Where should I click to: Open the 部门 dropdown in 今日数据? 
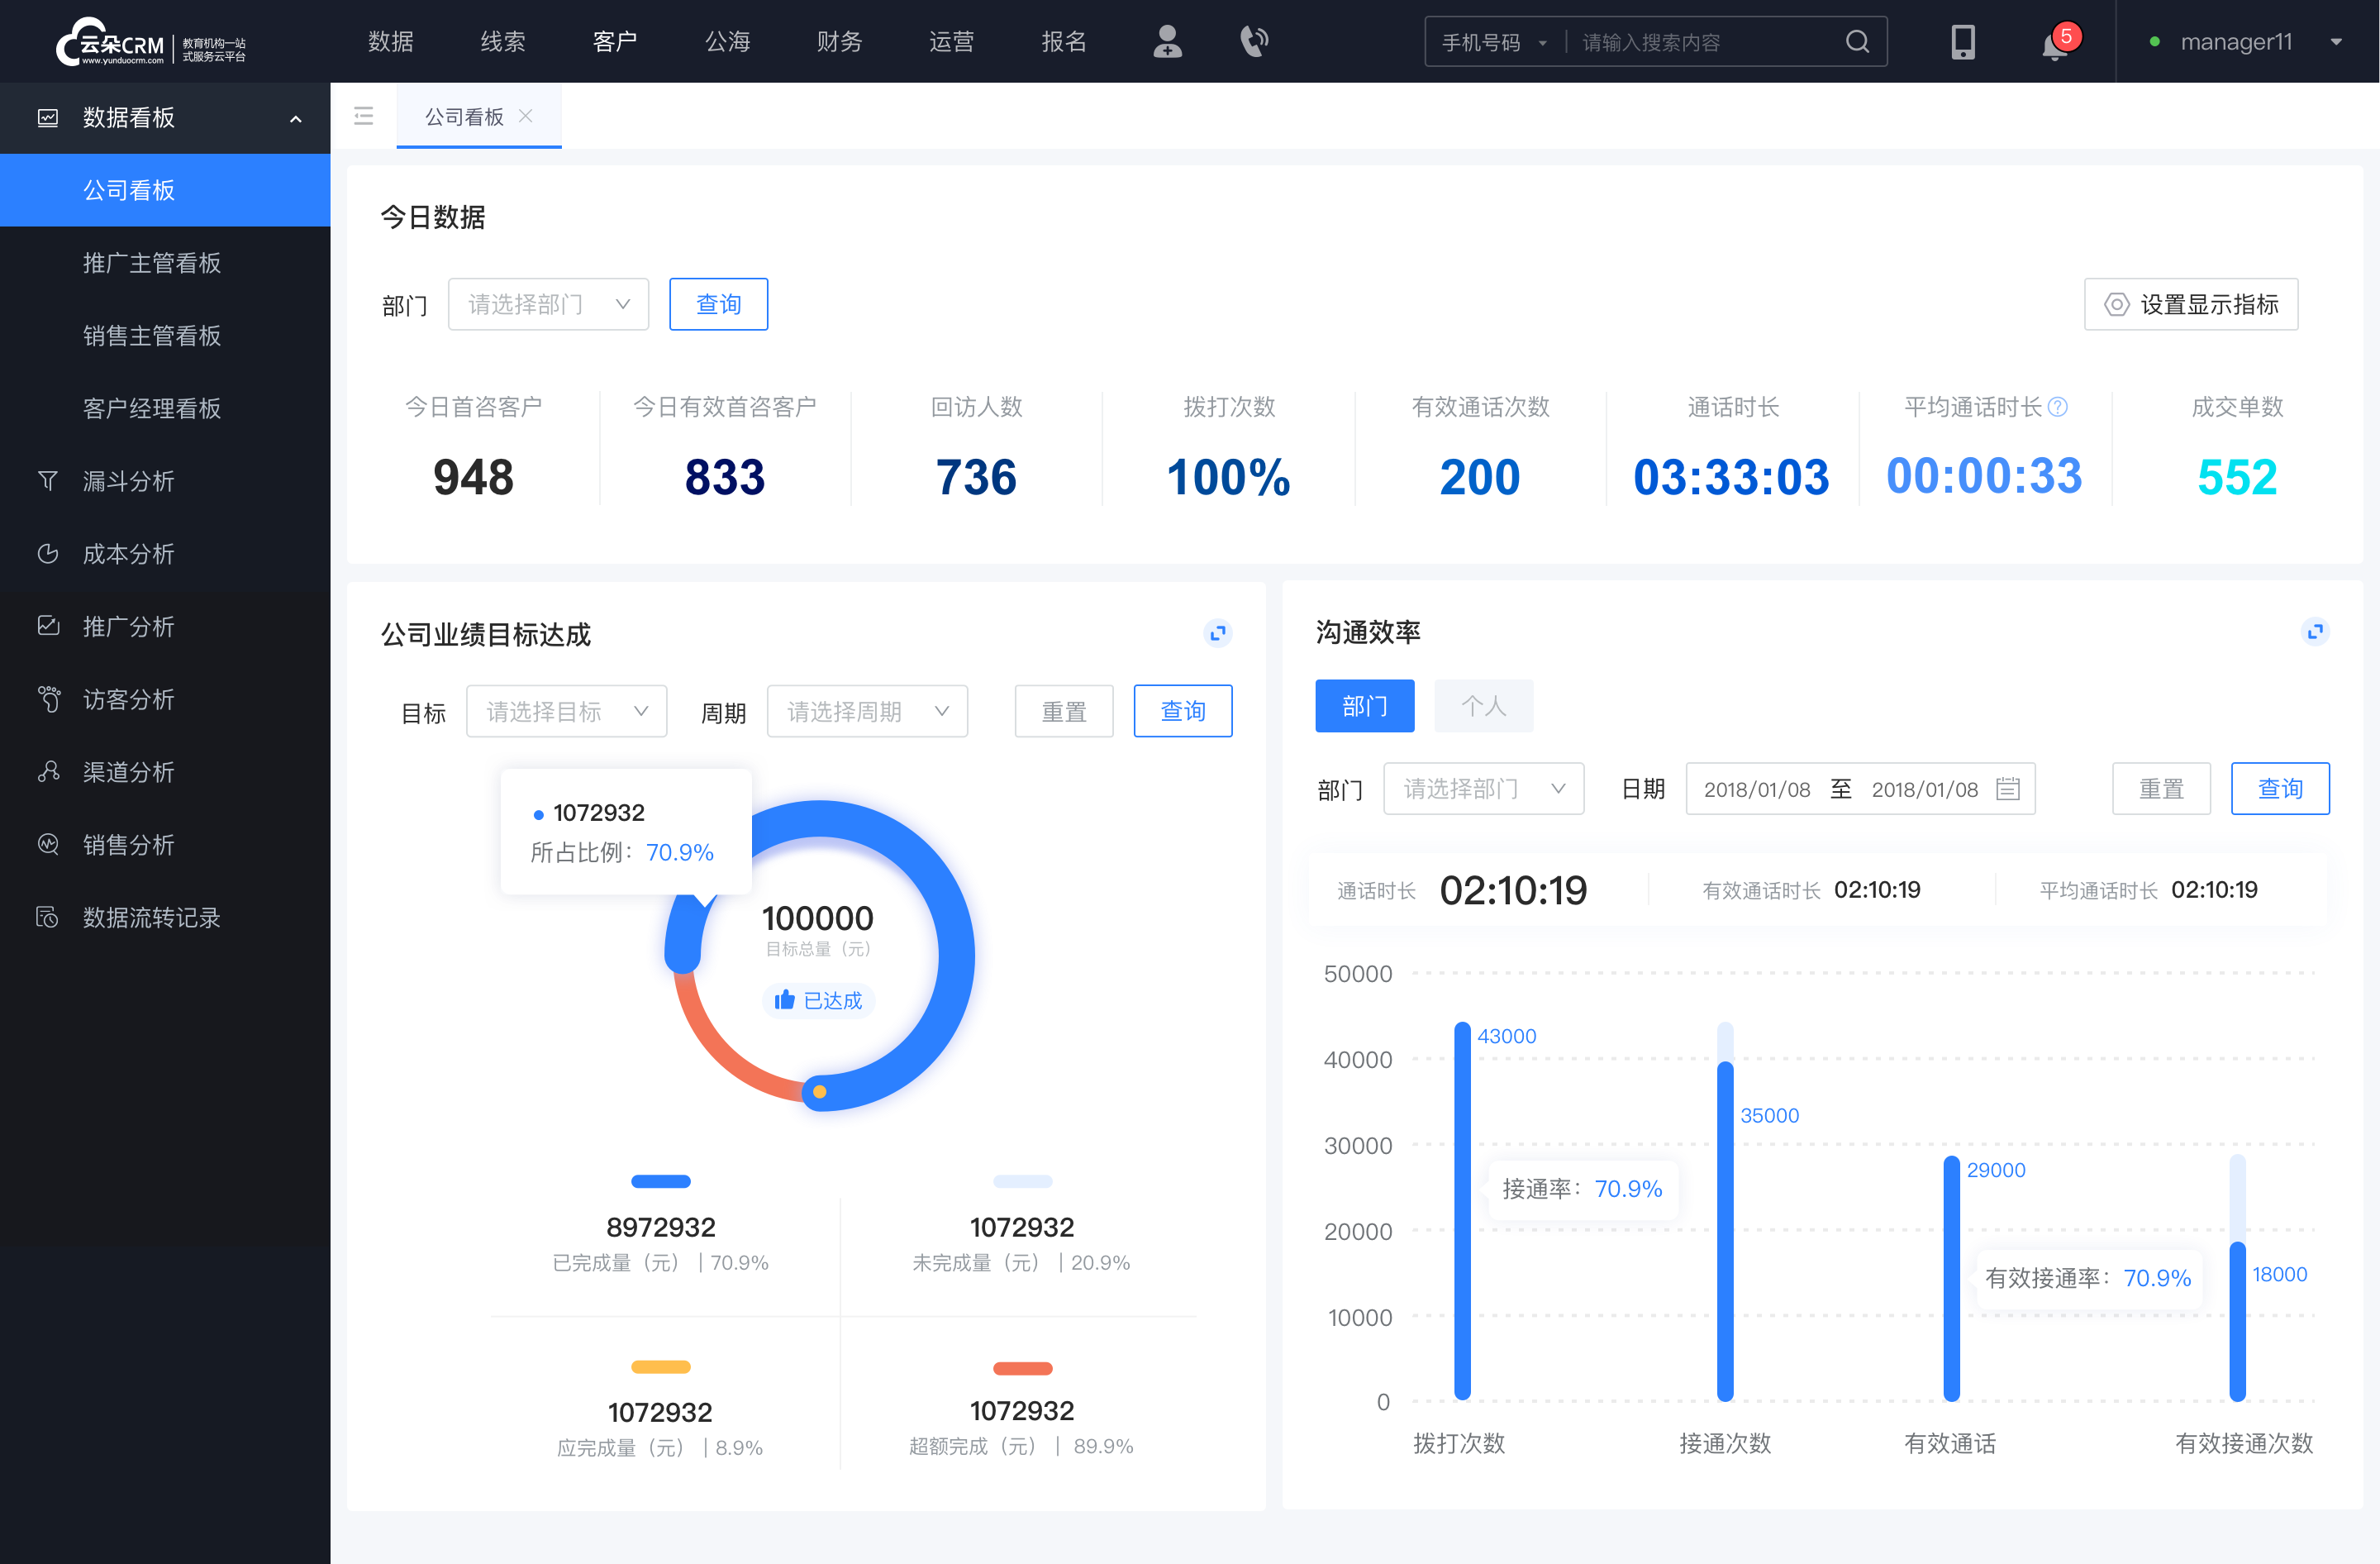click(x=546, y=302)
